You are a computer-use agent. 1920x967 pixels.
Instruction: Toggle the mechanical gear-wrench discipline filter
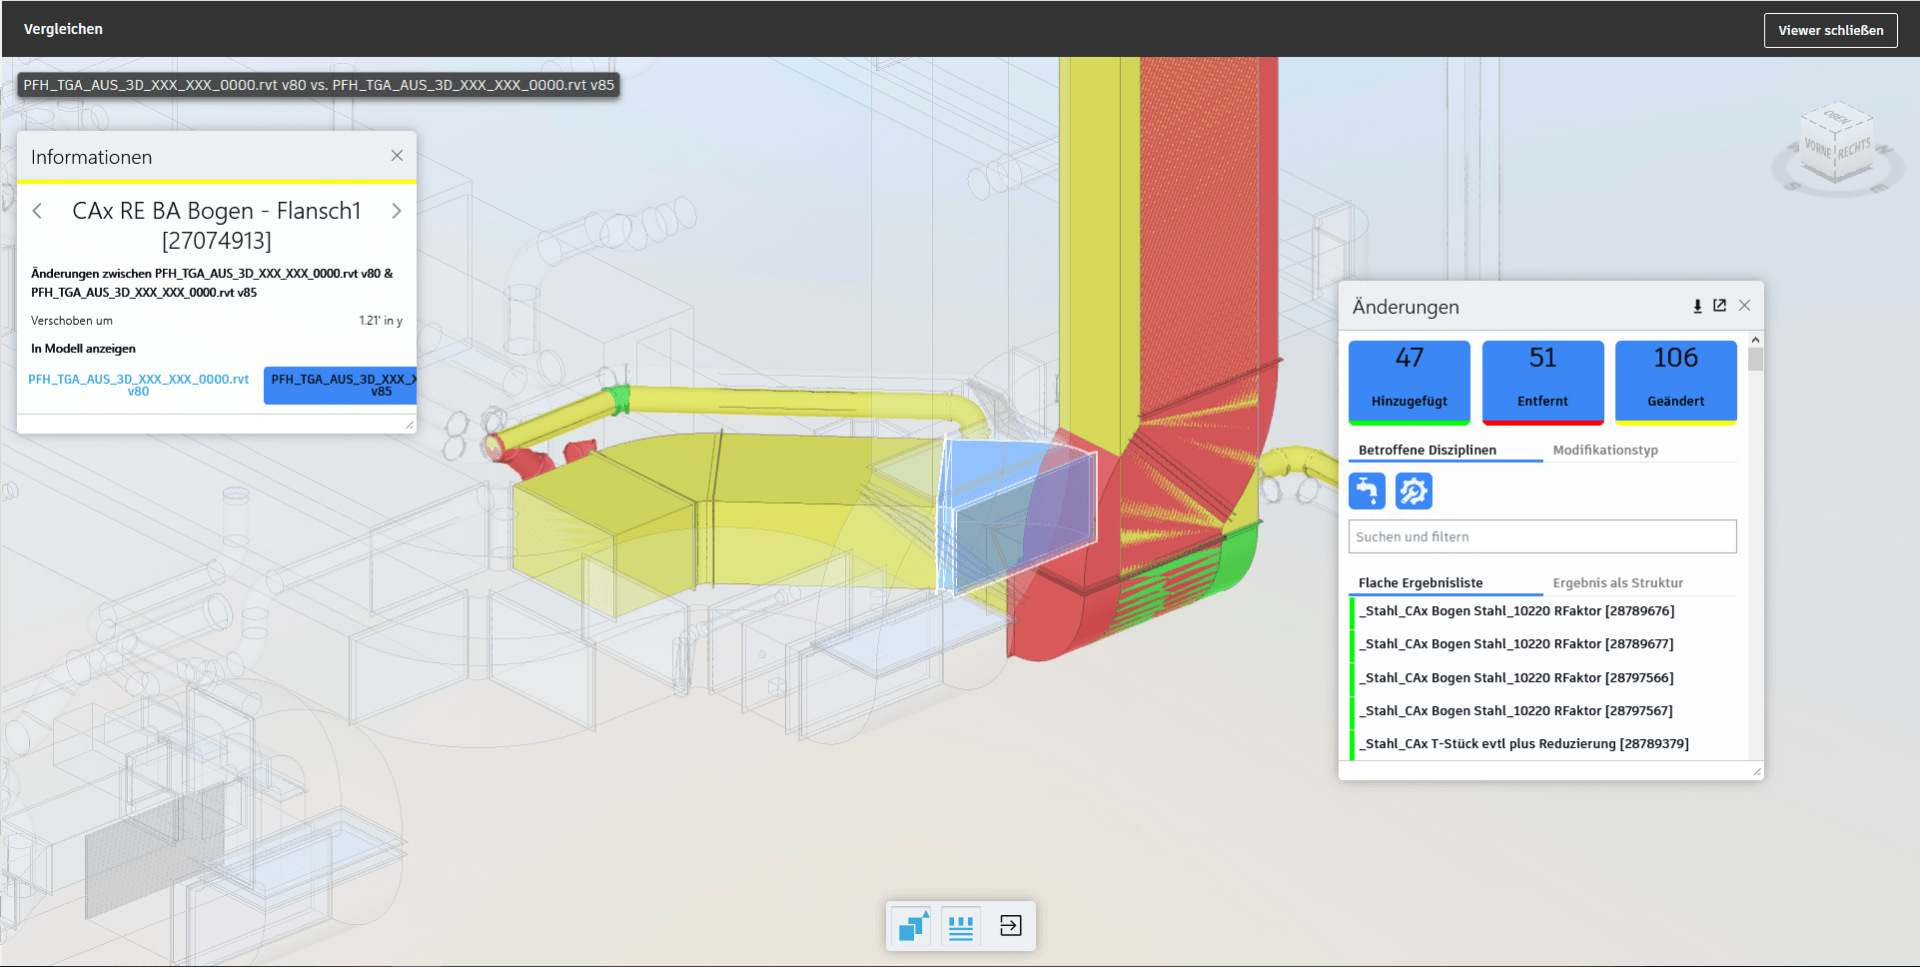coord(1413,491)
